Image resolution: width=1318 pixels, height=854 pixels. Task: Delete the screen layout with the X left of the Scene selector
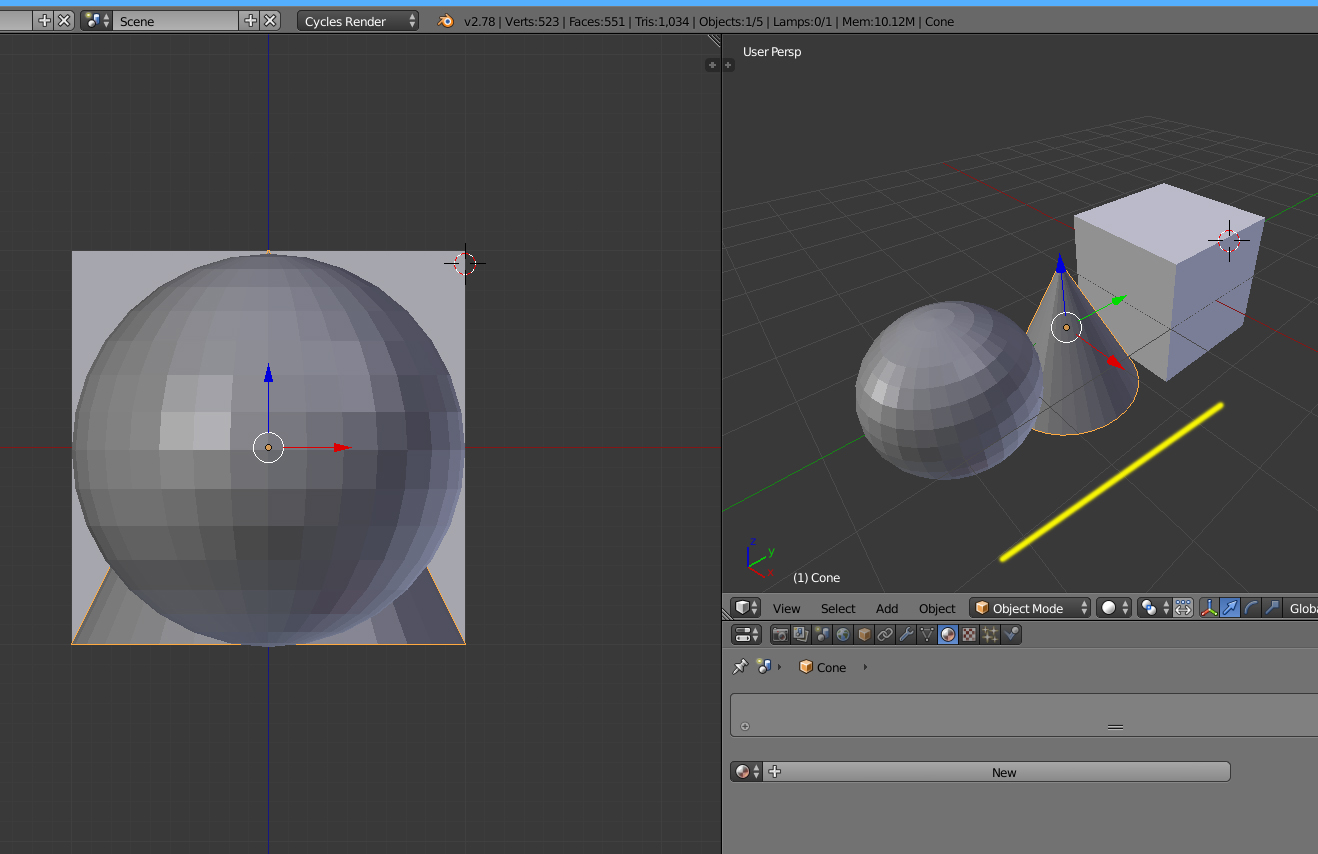coord(64,20)
